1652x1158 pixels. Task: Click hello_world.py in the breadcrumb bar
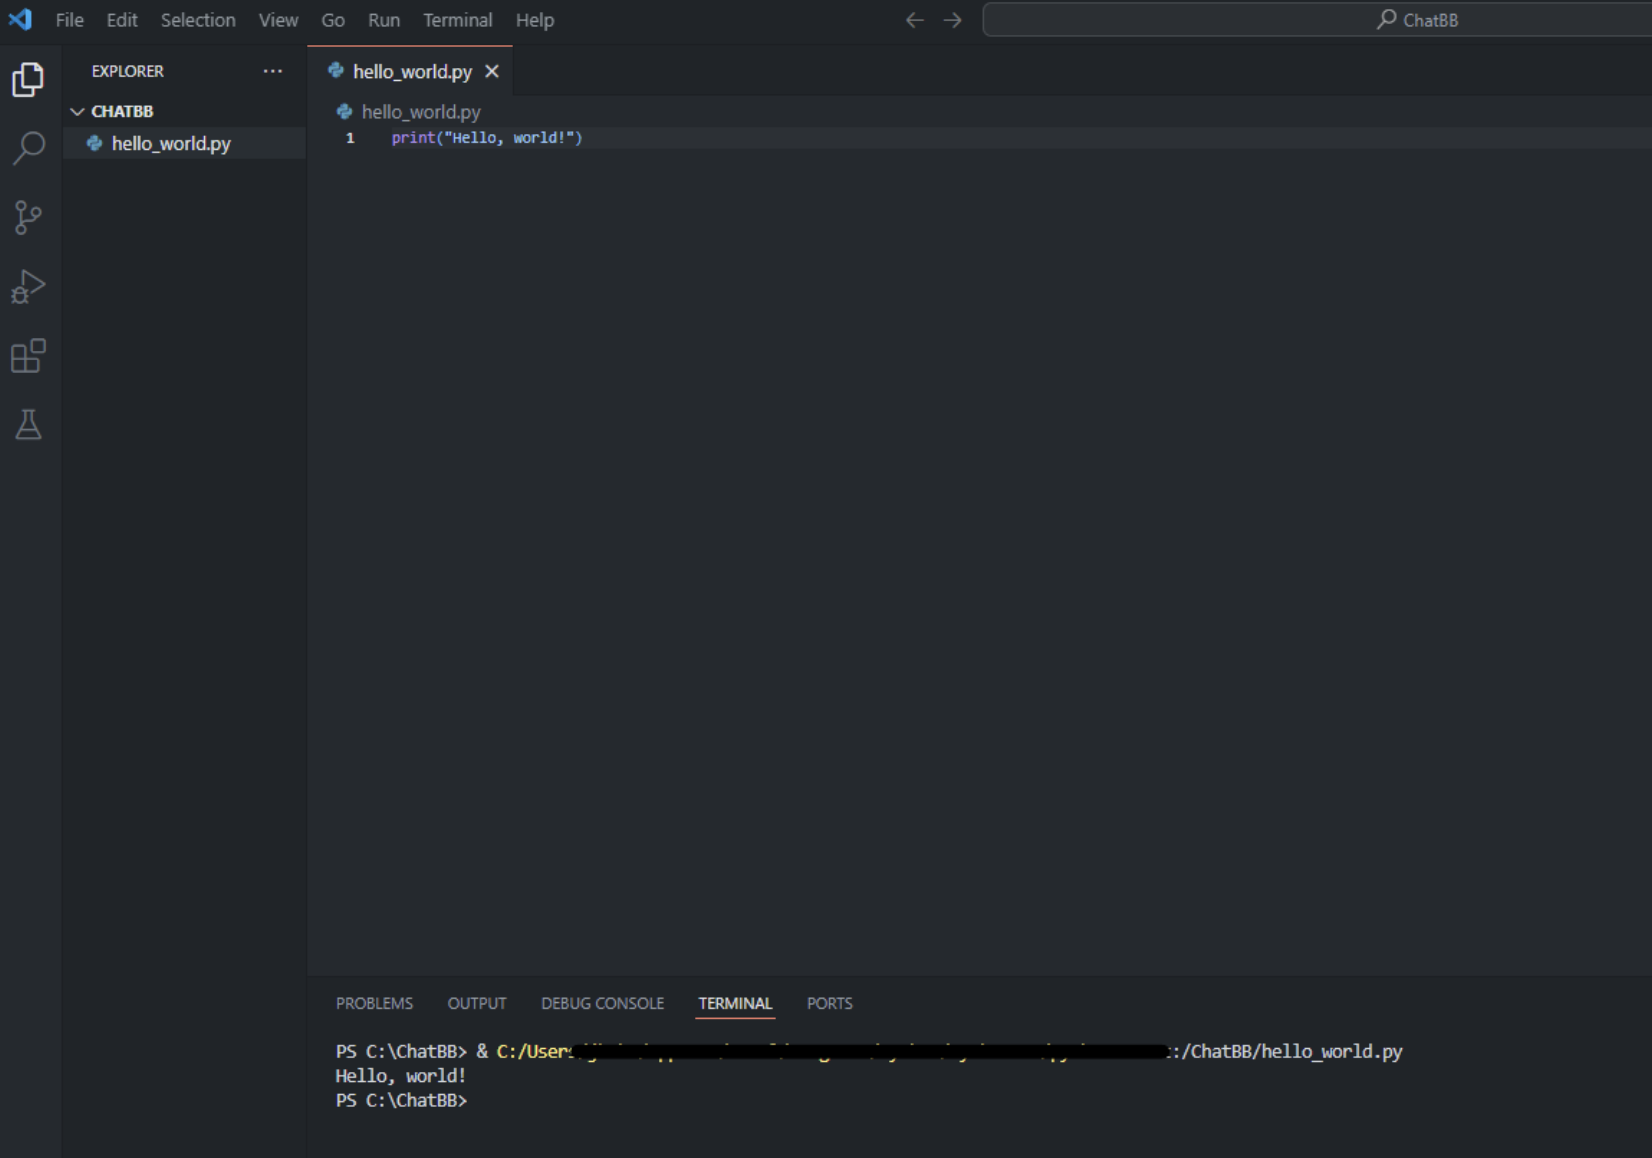[421, 112]
